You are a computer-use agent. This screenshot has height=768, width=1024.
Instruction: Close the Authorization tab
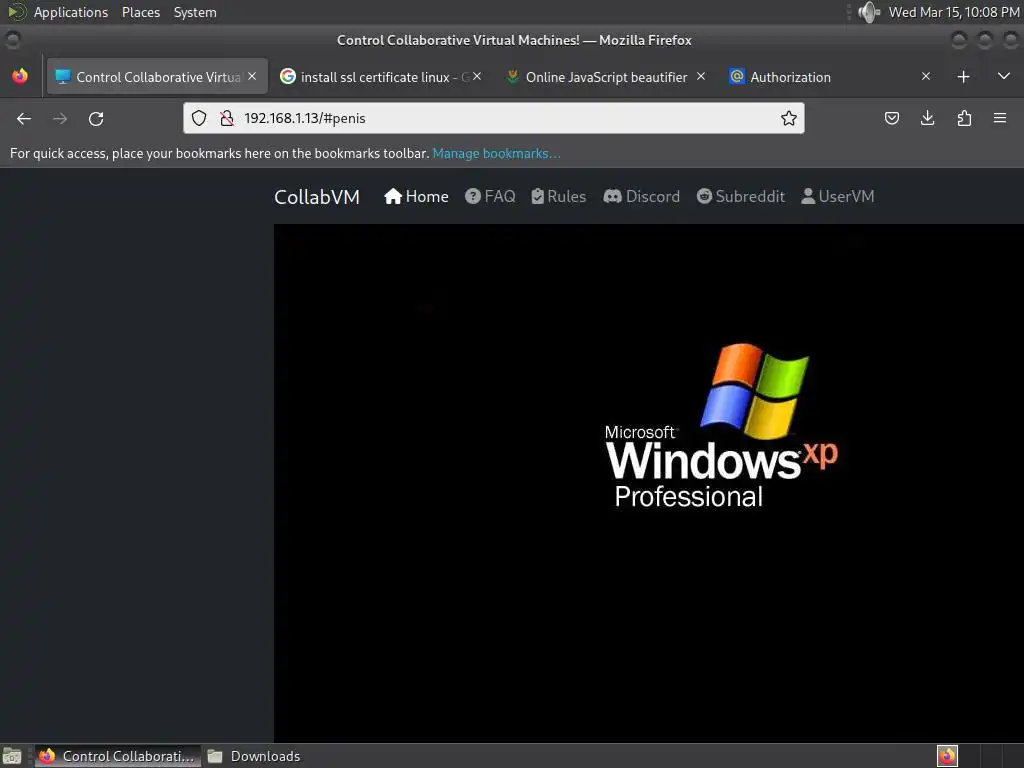(925, 76)
